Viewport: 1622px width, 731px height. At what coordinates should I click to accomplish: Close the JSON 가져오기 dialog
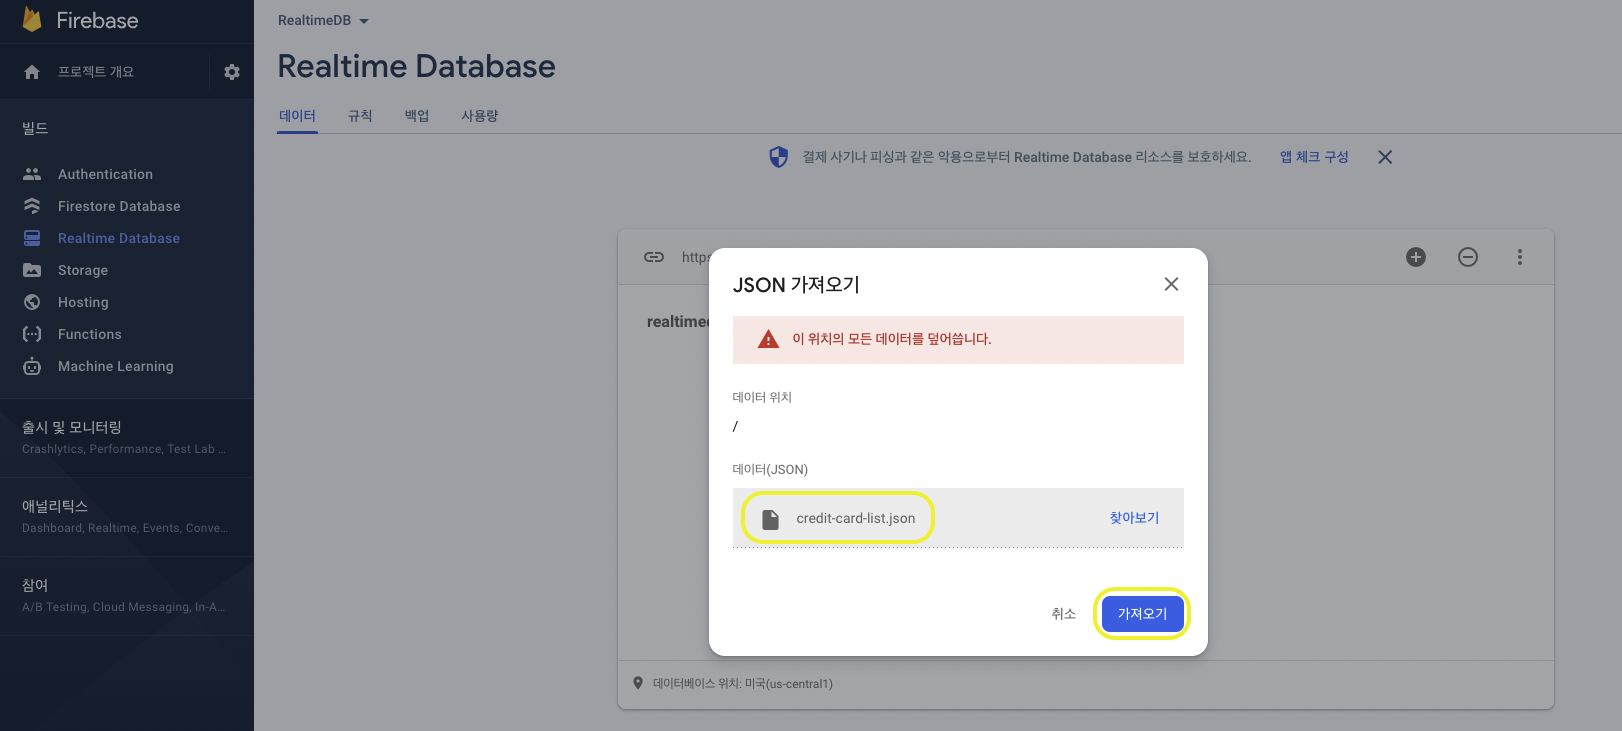pyautogui.click(x=1171, y=284)
